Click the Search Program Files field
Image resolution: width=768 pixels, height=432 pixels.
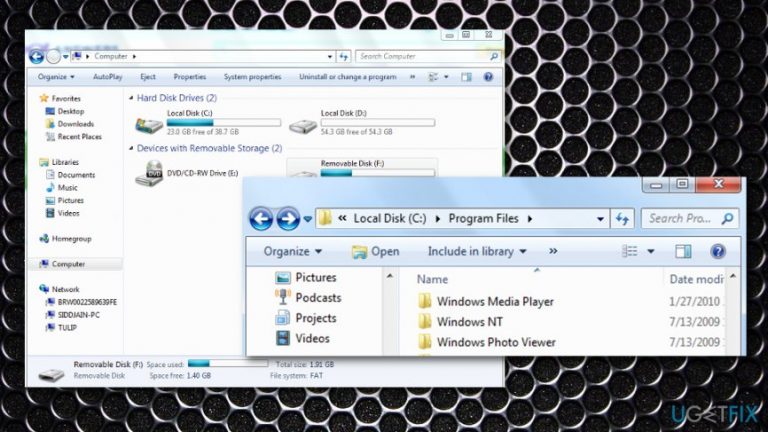pos(690,218)
